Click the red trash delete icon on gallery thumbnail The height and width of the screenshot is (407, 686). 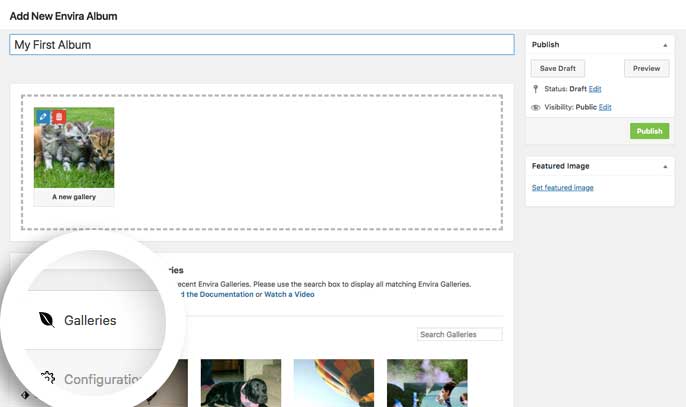[59, 117]
